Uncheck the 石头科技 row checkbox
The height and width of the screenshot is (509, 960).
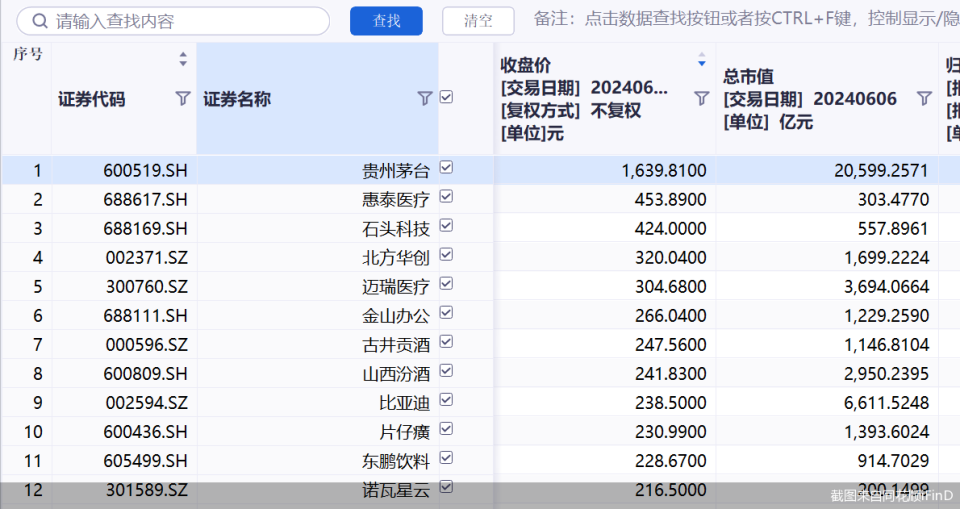point(446,225)
